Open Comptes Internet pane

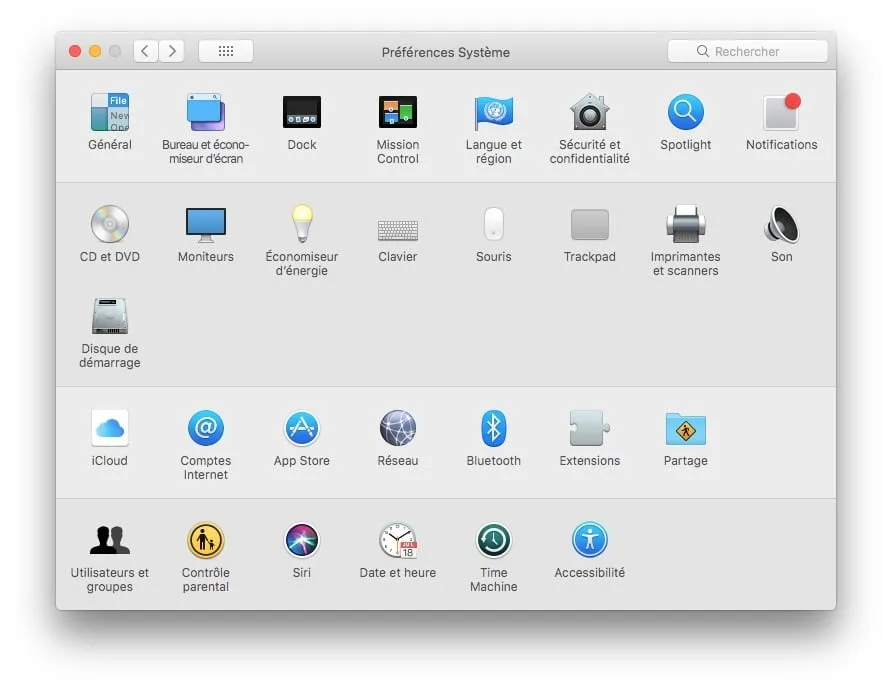[205, 428]
